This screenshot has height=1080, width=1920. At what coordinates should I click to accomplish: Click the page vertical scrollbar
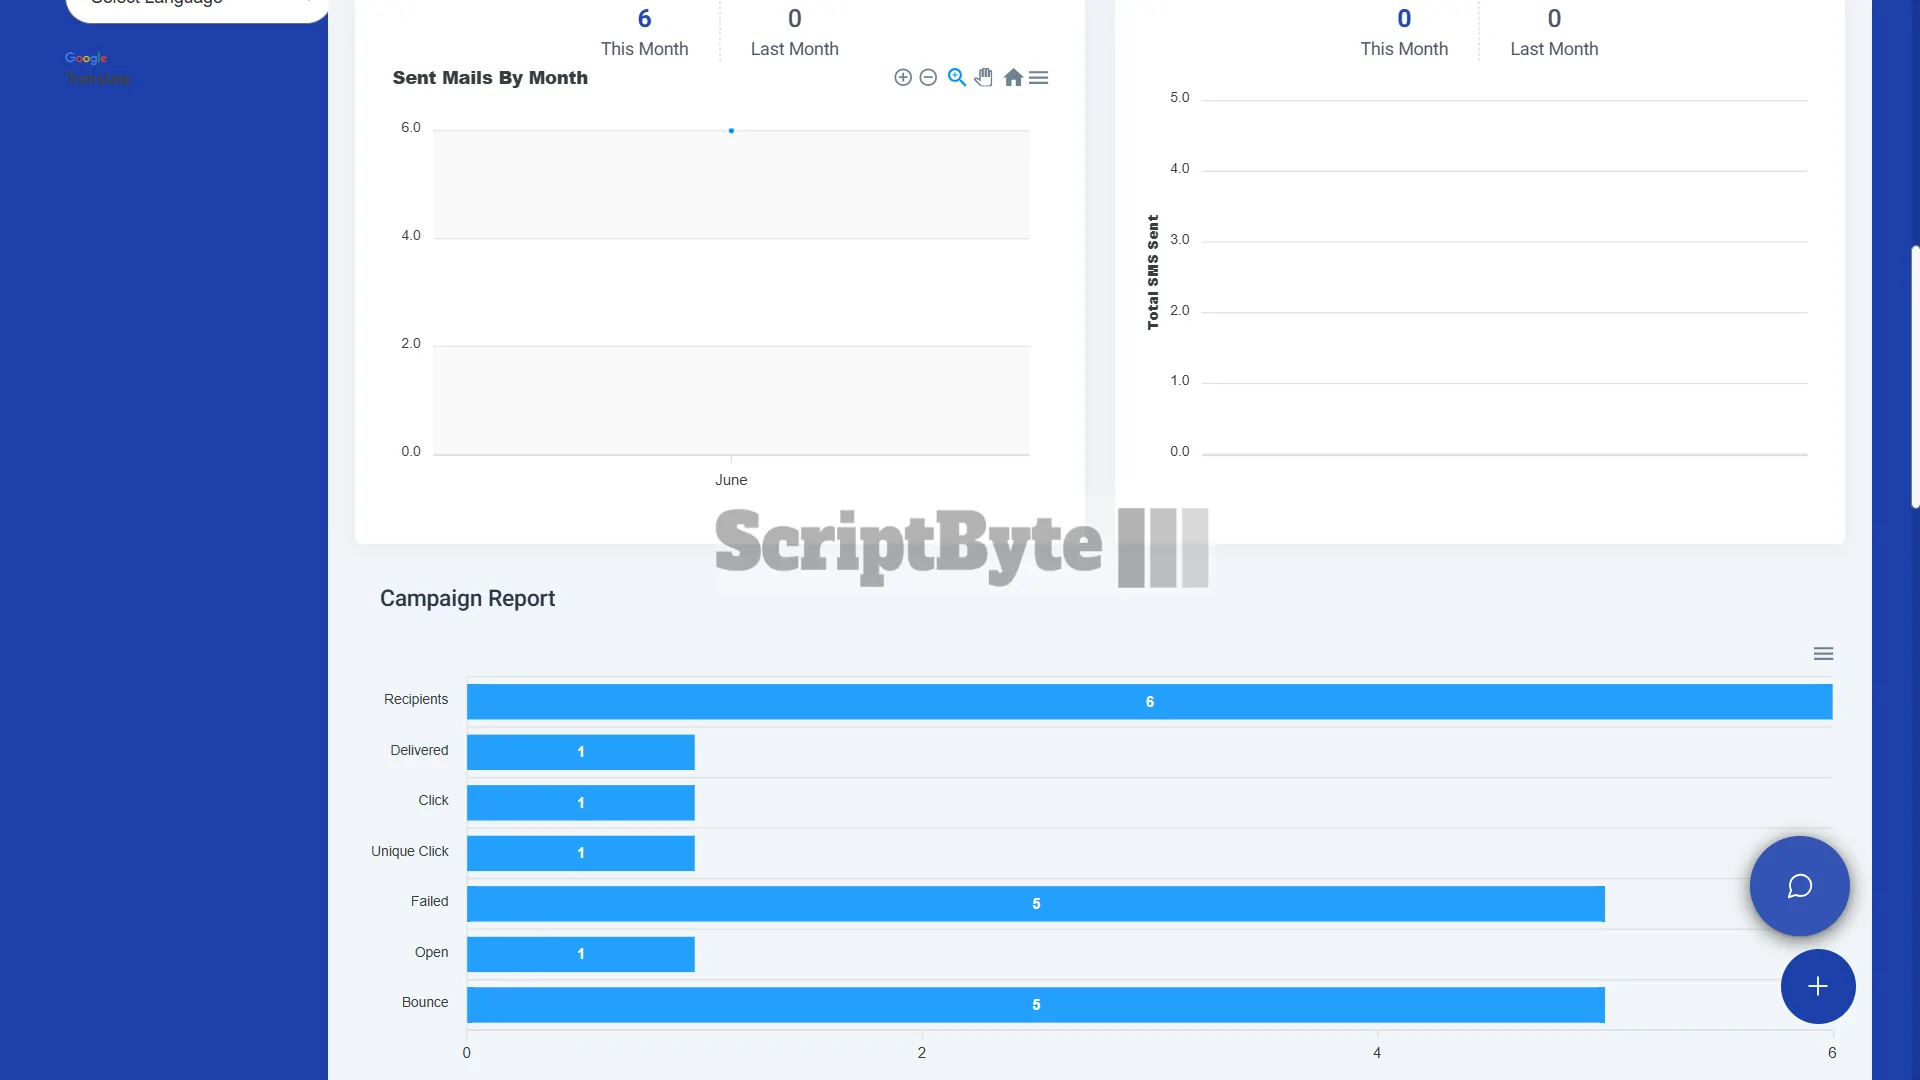[1914, 376]
